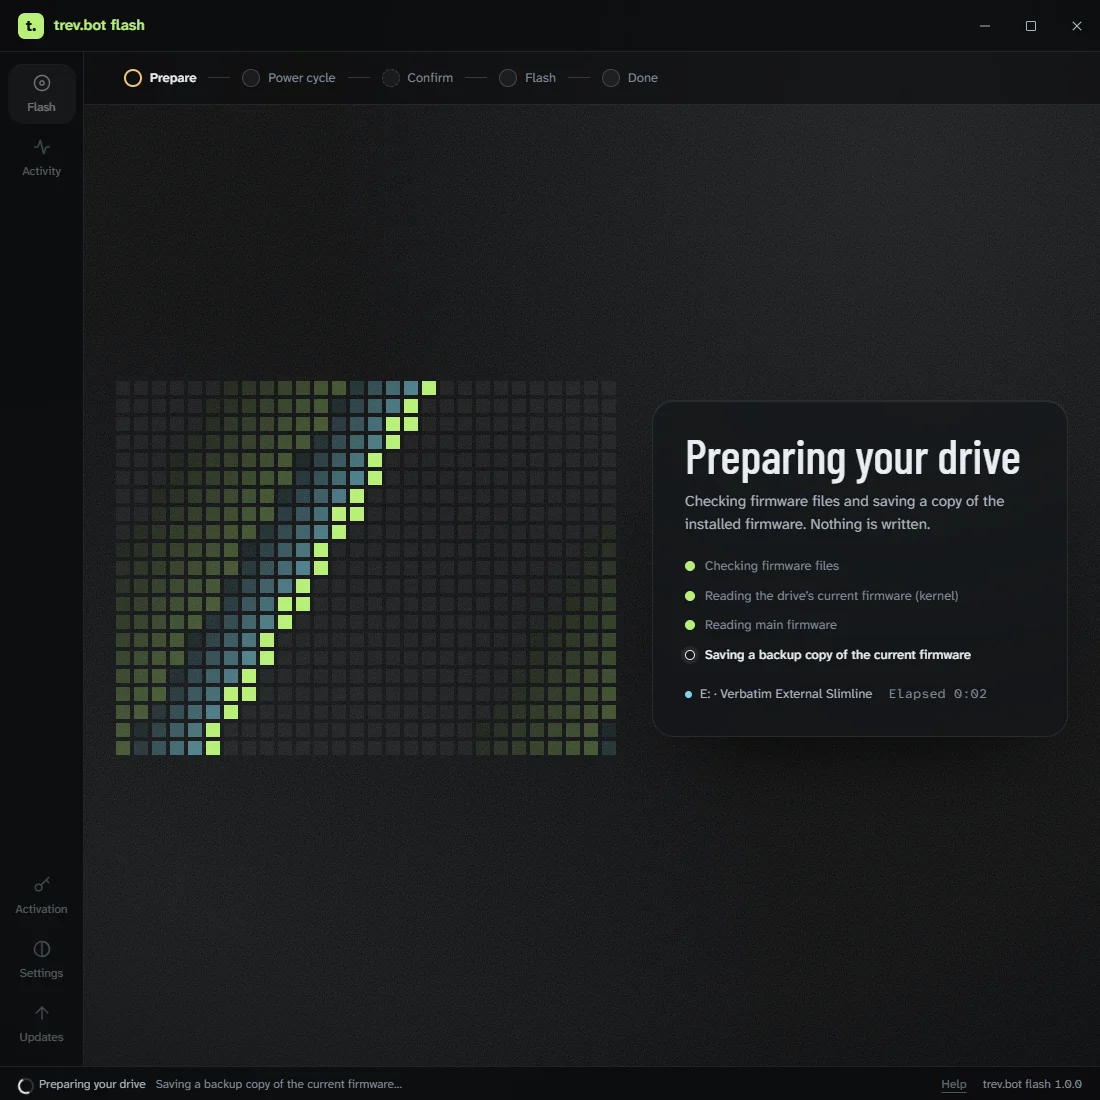Select the Done step
1100x1100 pixels.
click(x=630, y=78)
